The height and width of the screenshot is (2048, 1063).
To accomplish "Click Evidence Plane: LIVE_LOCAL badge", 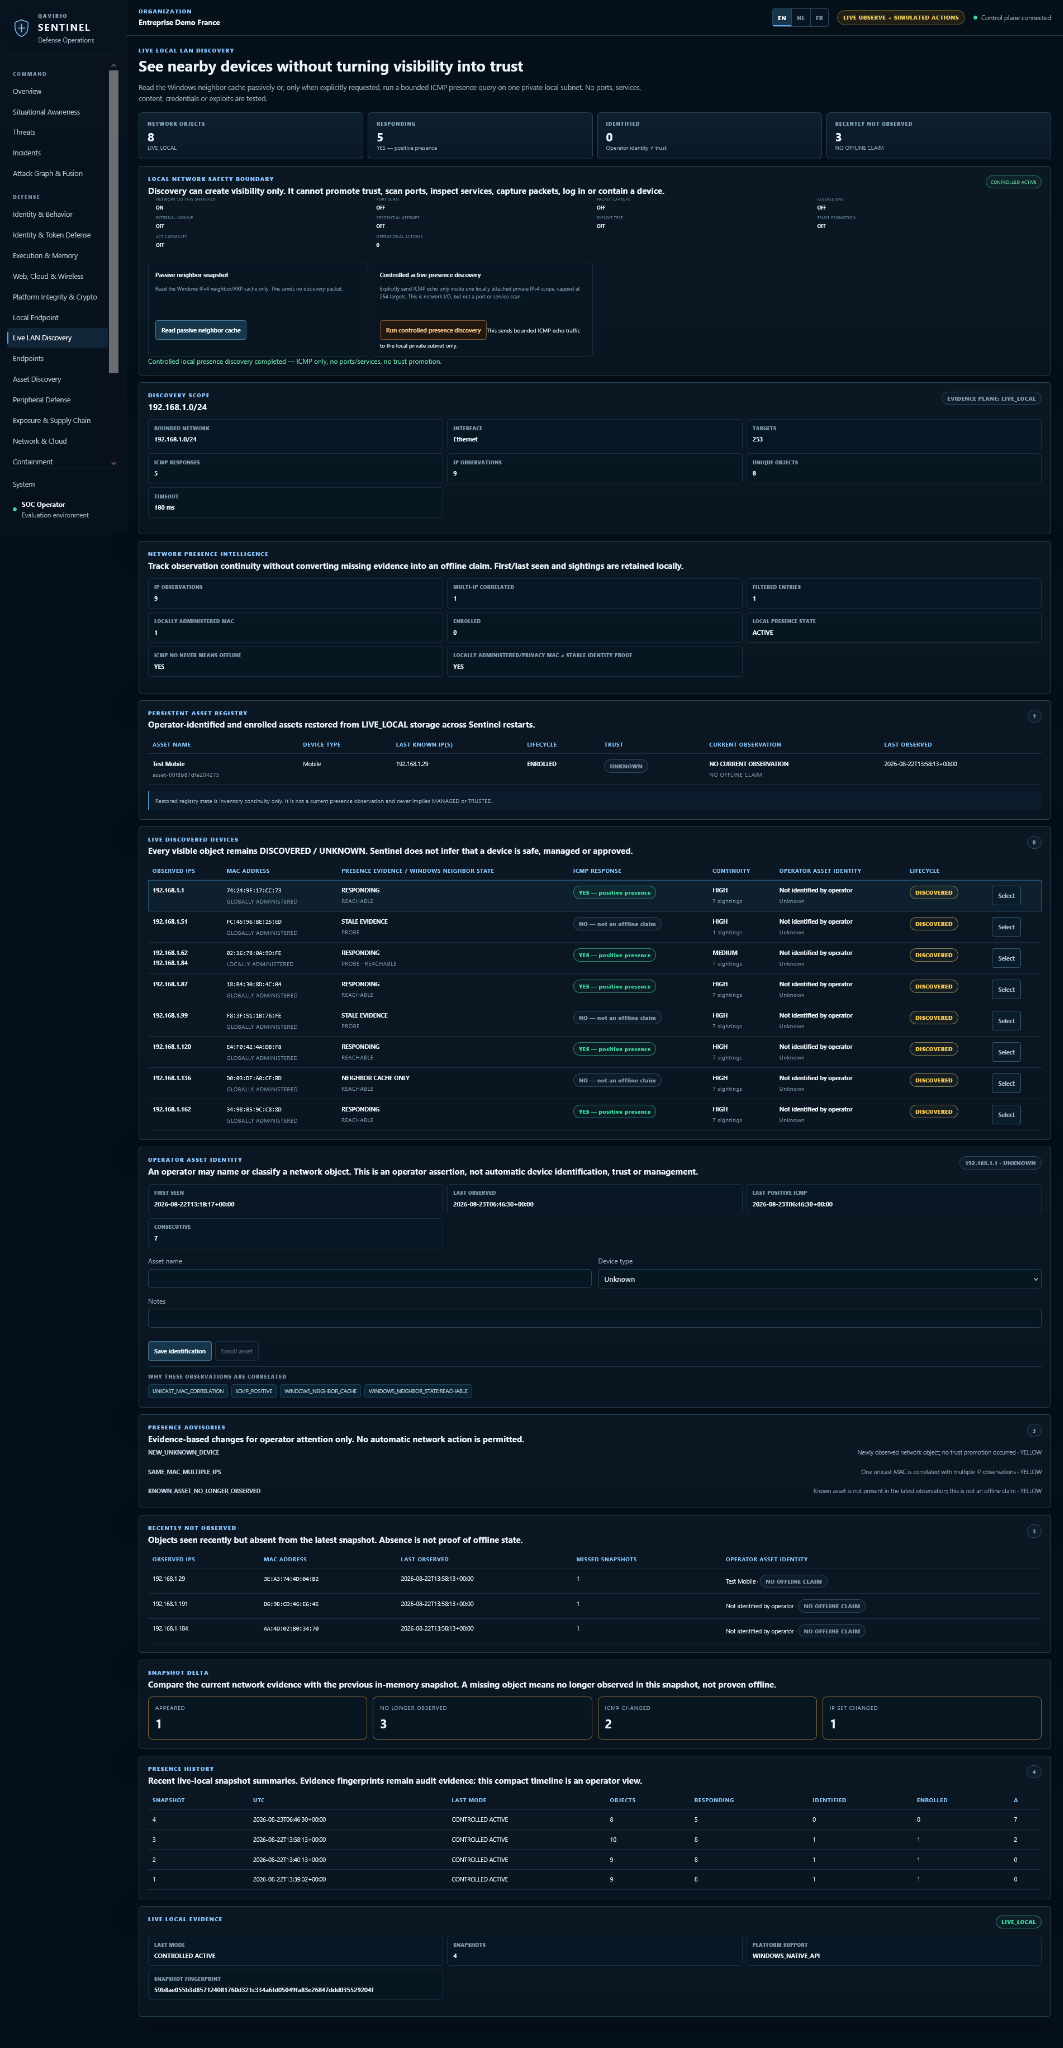I will coord(992,398).
